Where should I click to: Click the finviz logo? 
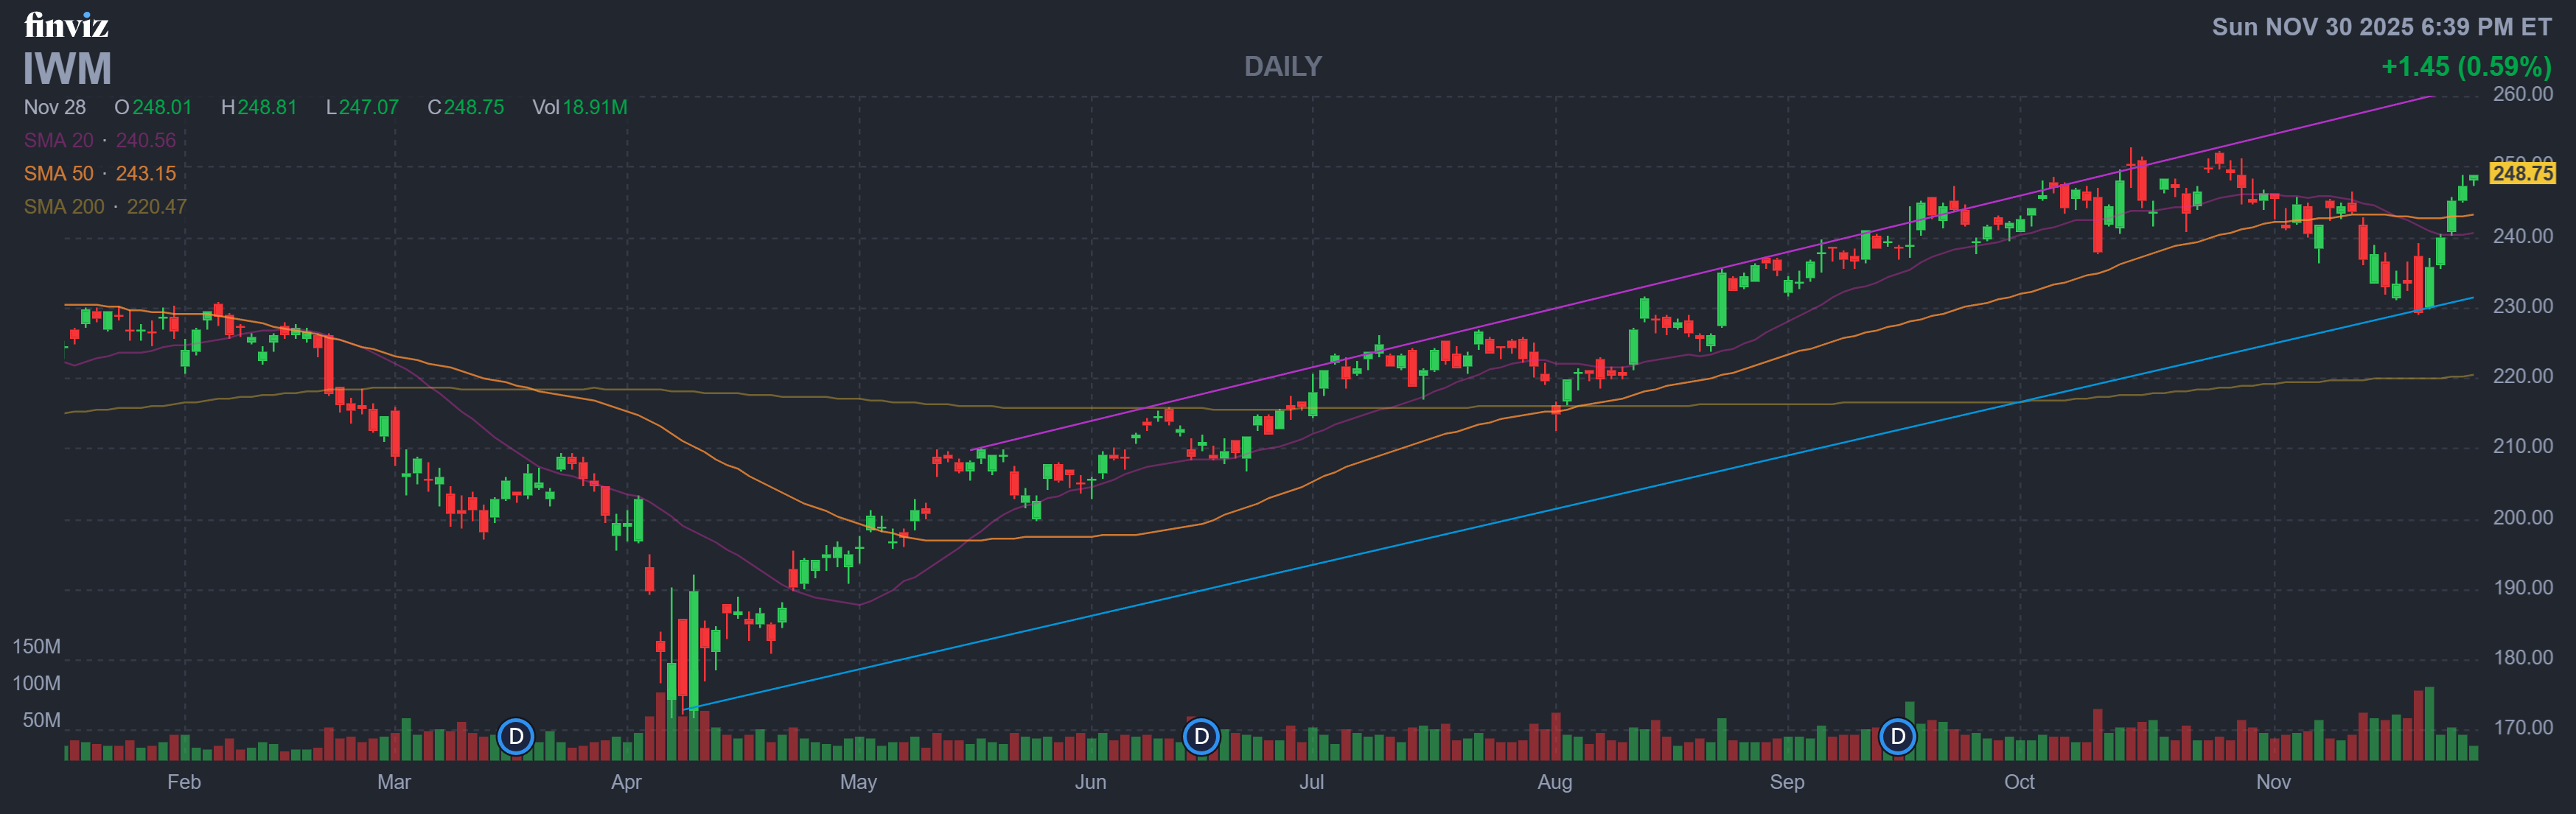pyautogui.click(x=66, y=24)
